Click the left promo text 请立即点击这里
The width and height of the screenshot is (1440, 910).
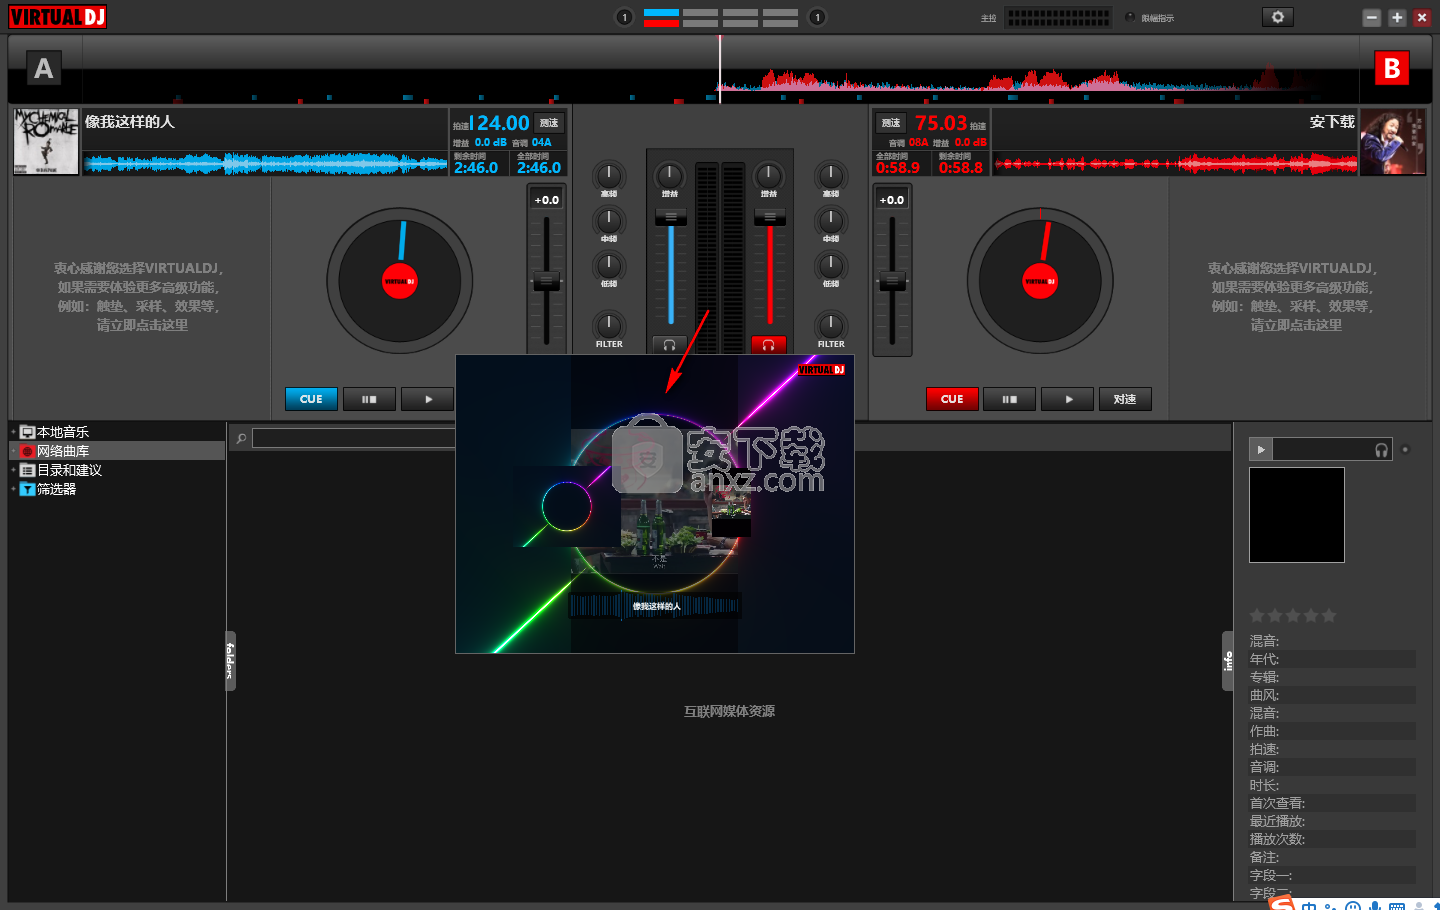click(x=142, y=325)
